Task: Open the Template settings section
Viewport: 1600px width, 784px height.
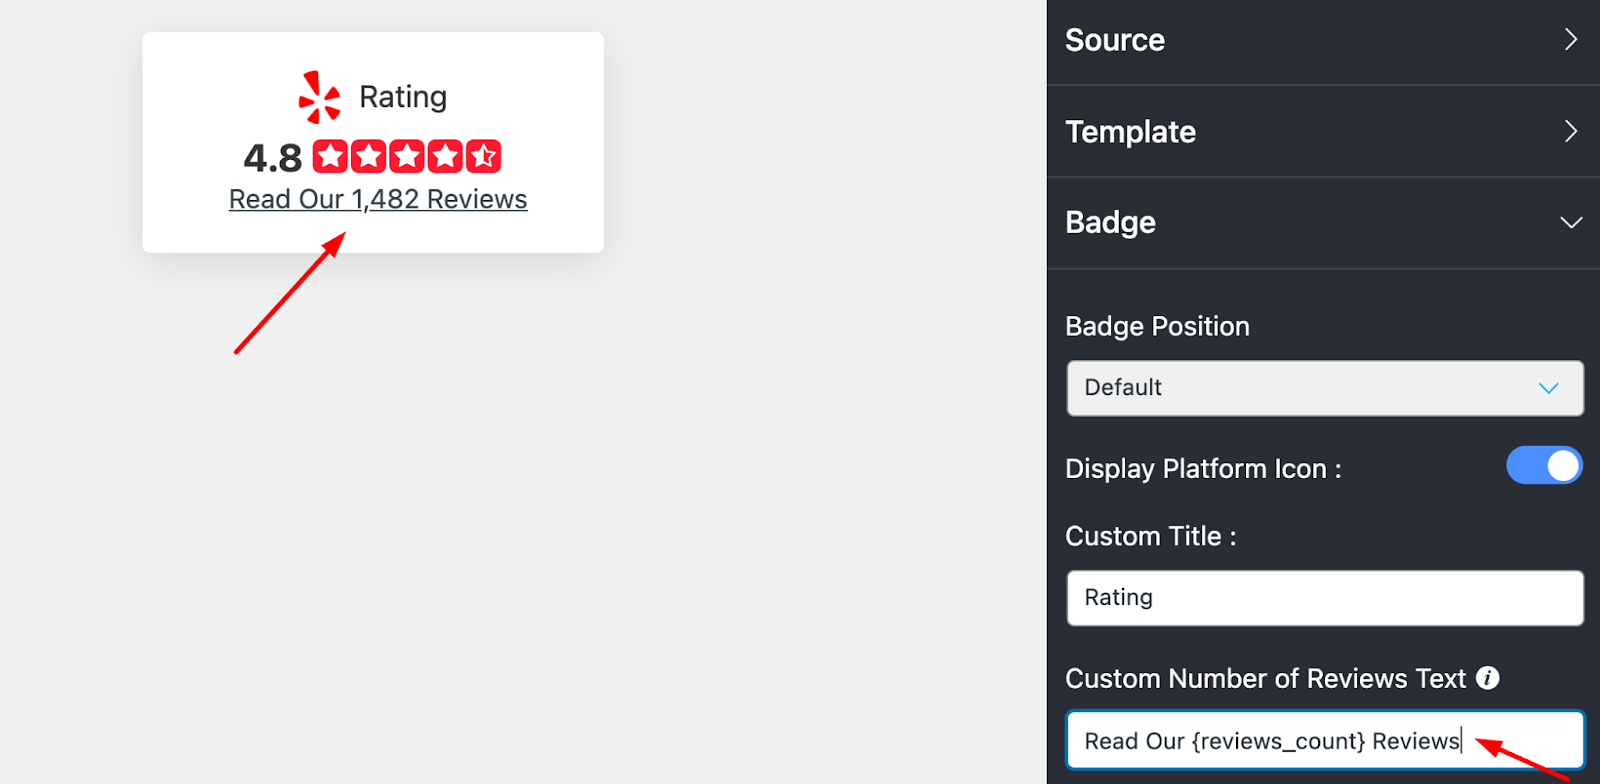Action: [1130, 131]
